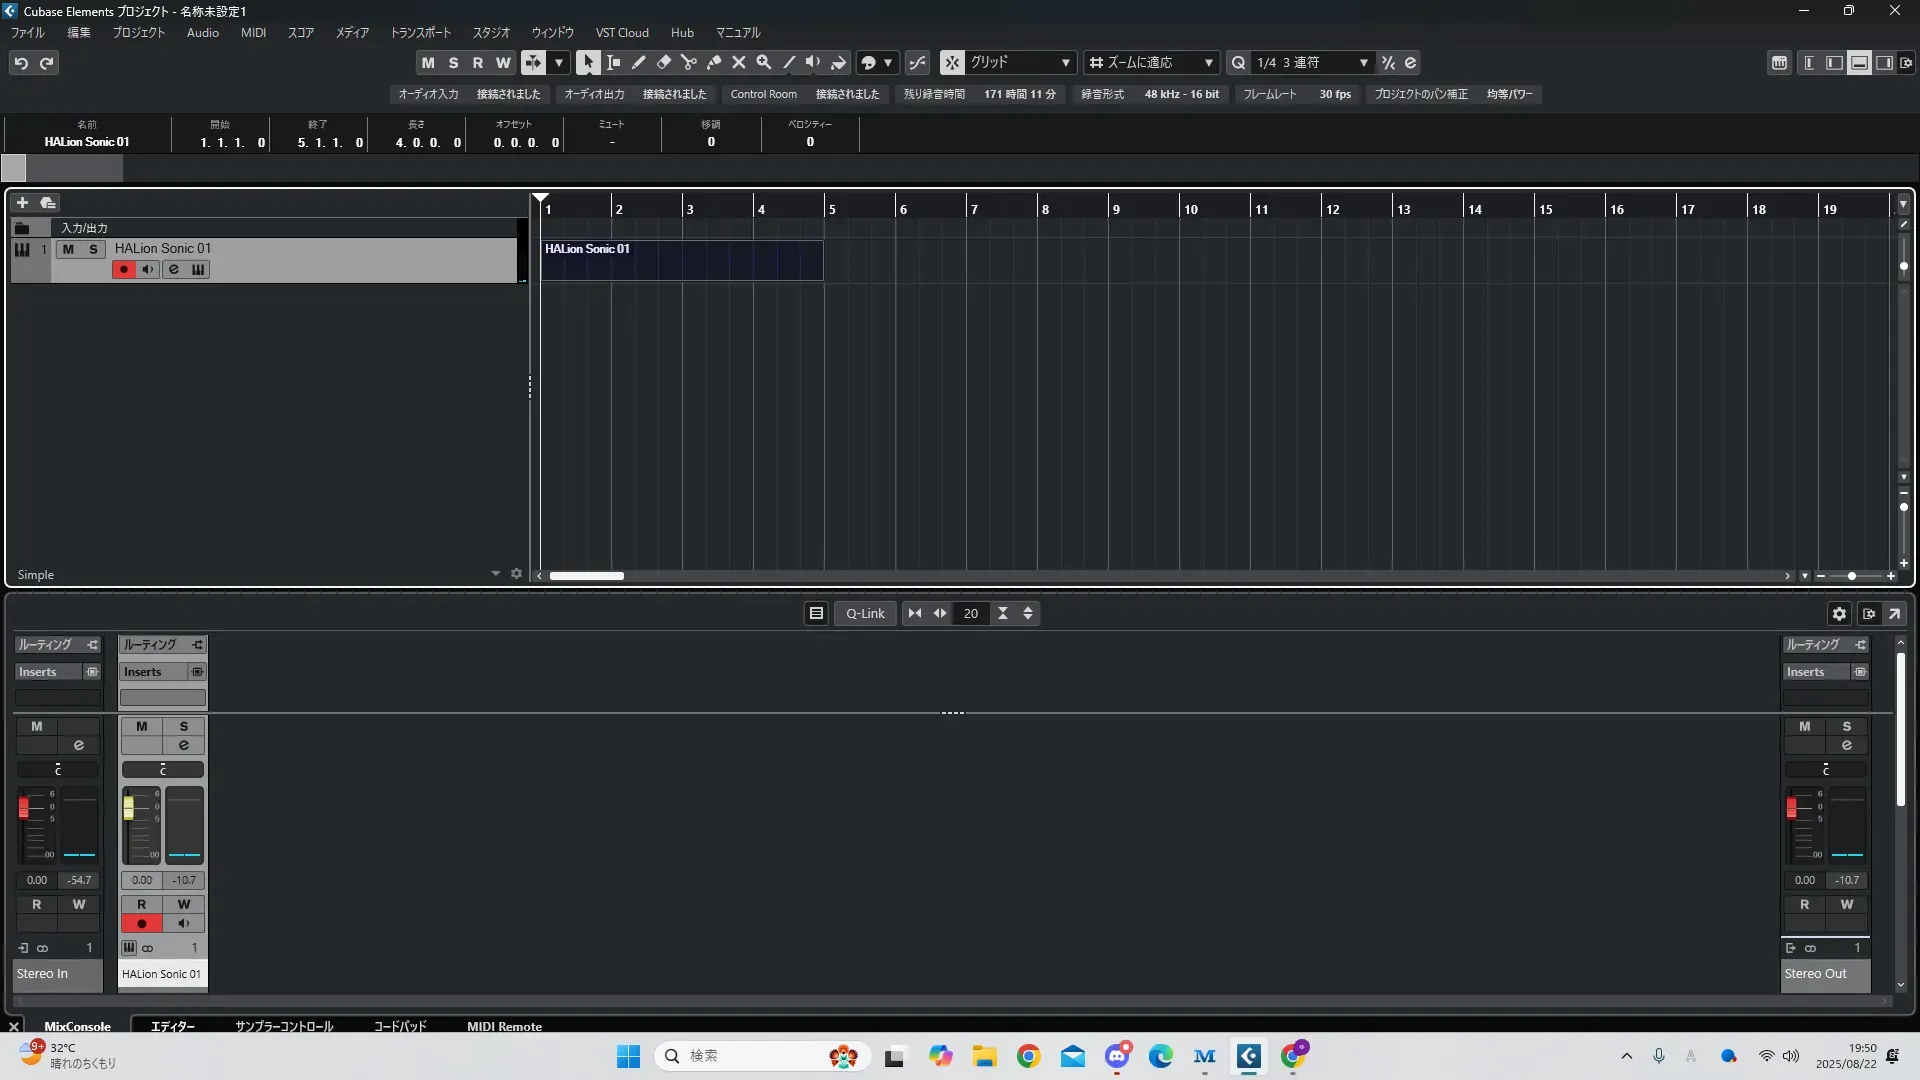Image resolution: width=1920 pixels, height=1080 pixels.
Task: Click the Q-Link button
Action: click(x=865, y=614)
